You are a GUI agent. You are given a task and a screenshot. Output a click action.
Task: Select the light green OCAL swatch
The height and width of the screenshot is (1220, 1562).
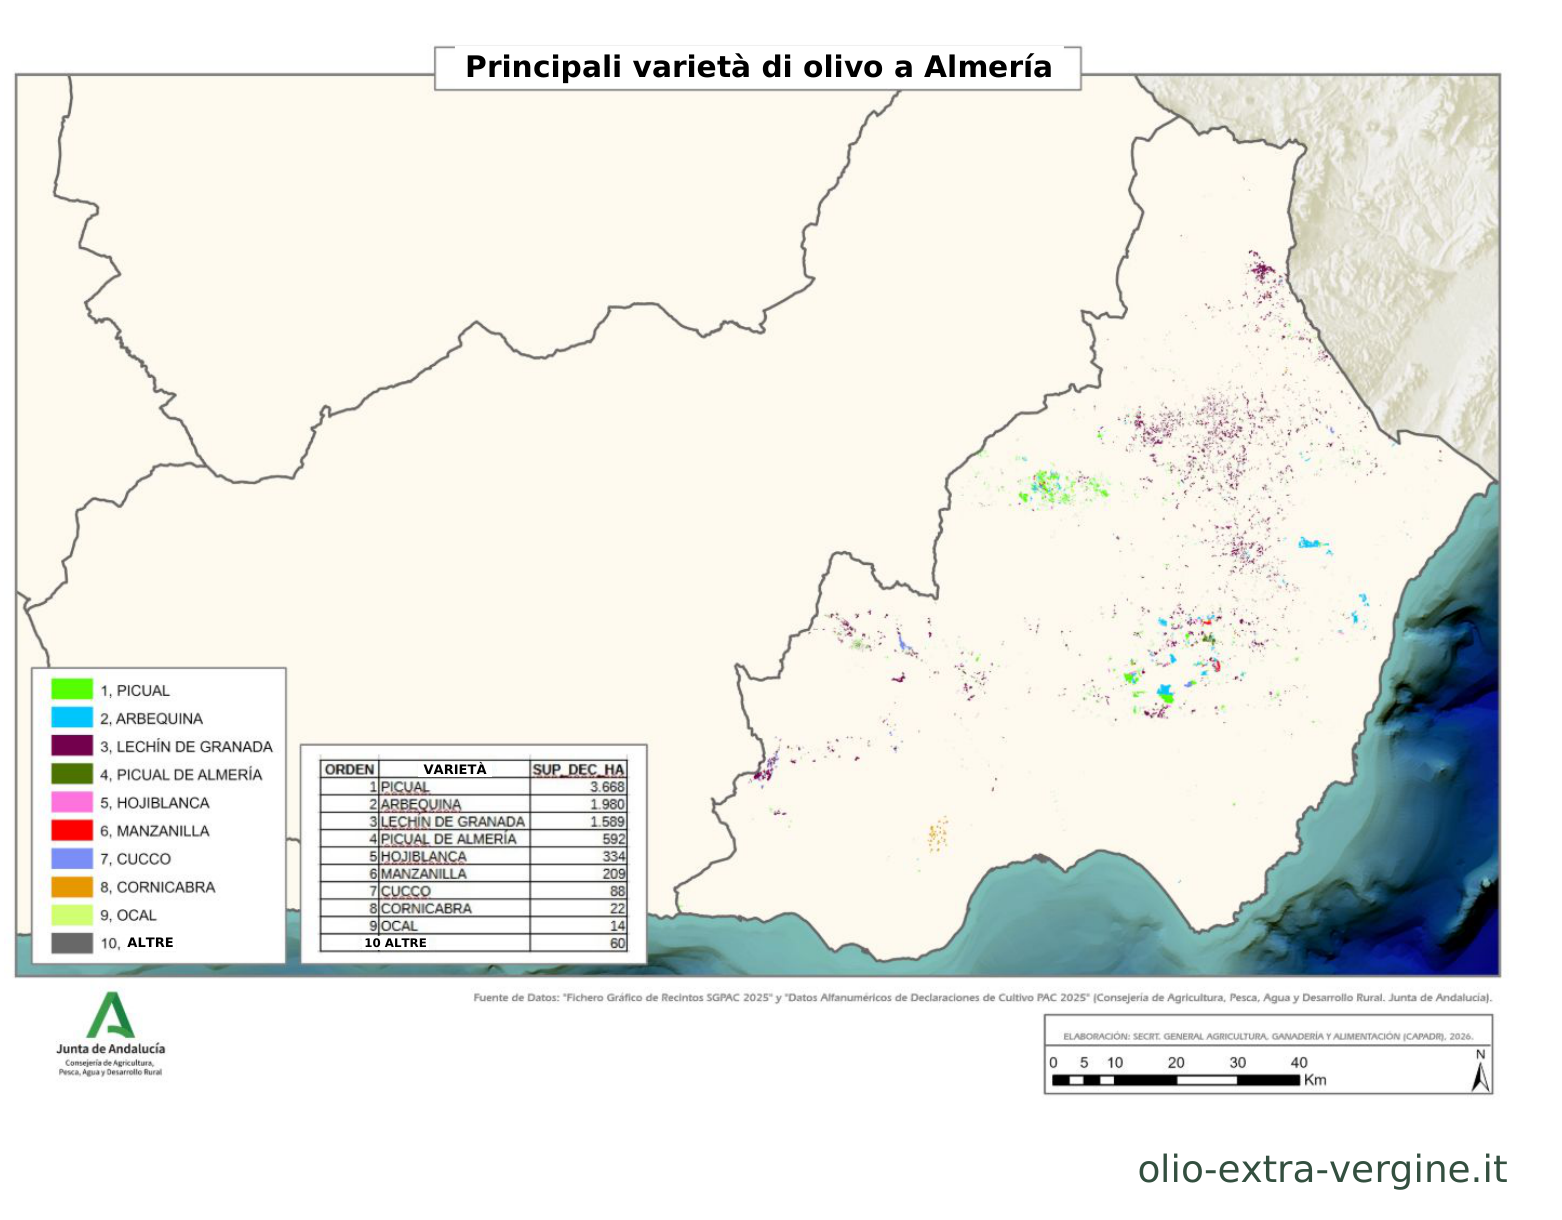pyautogui.click(x=72, y=914)
